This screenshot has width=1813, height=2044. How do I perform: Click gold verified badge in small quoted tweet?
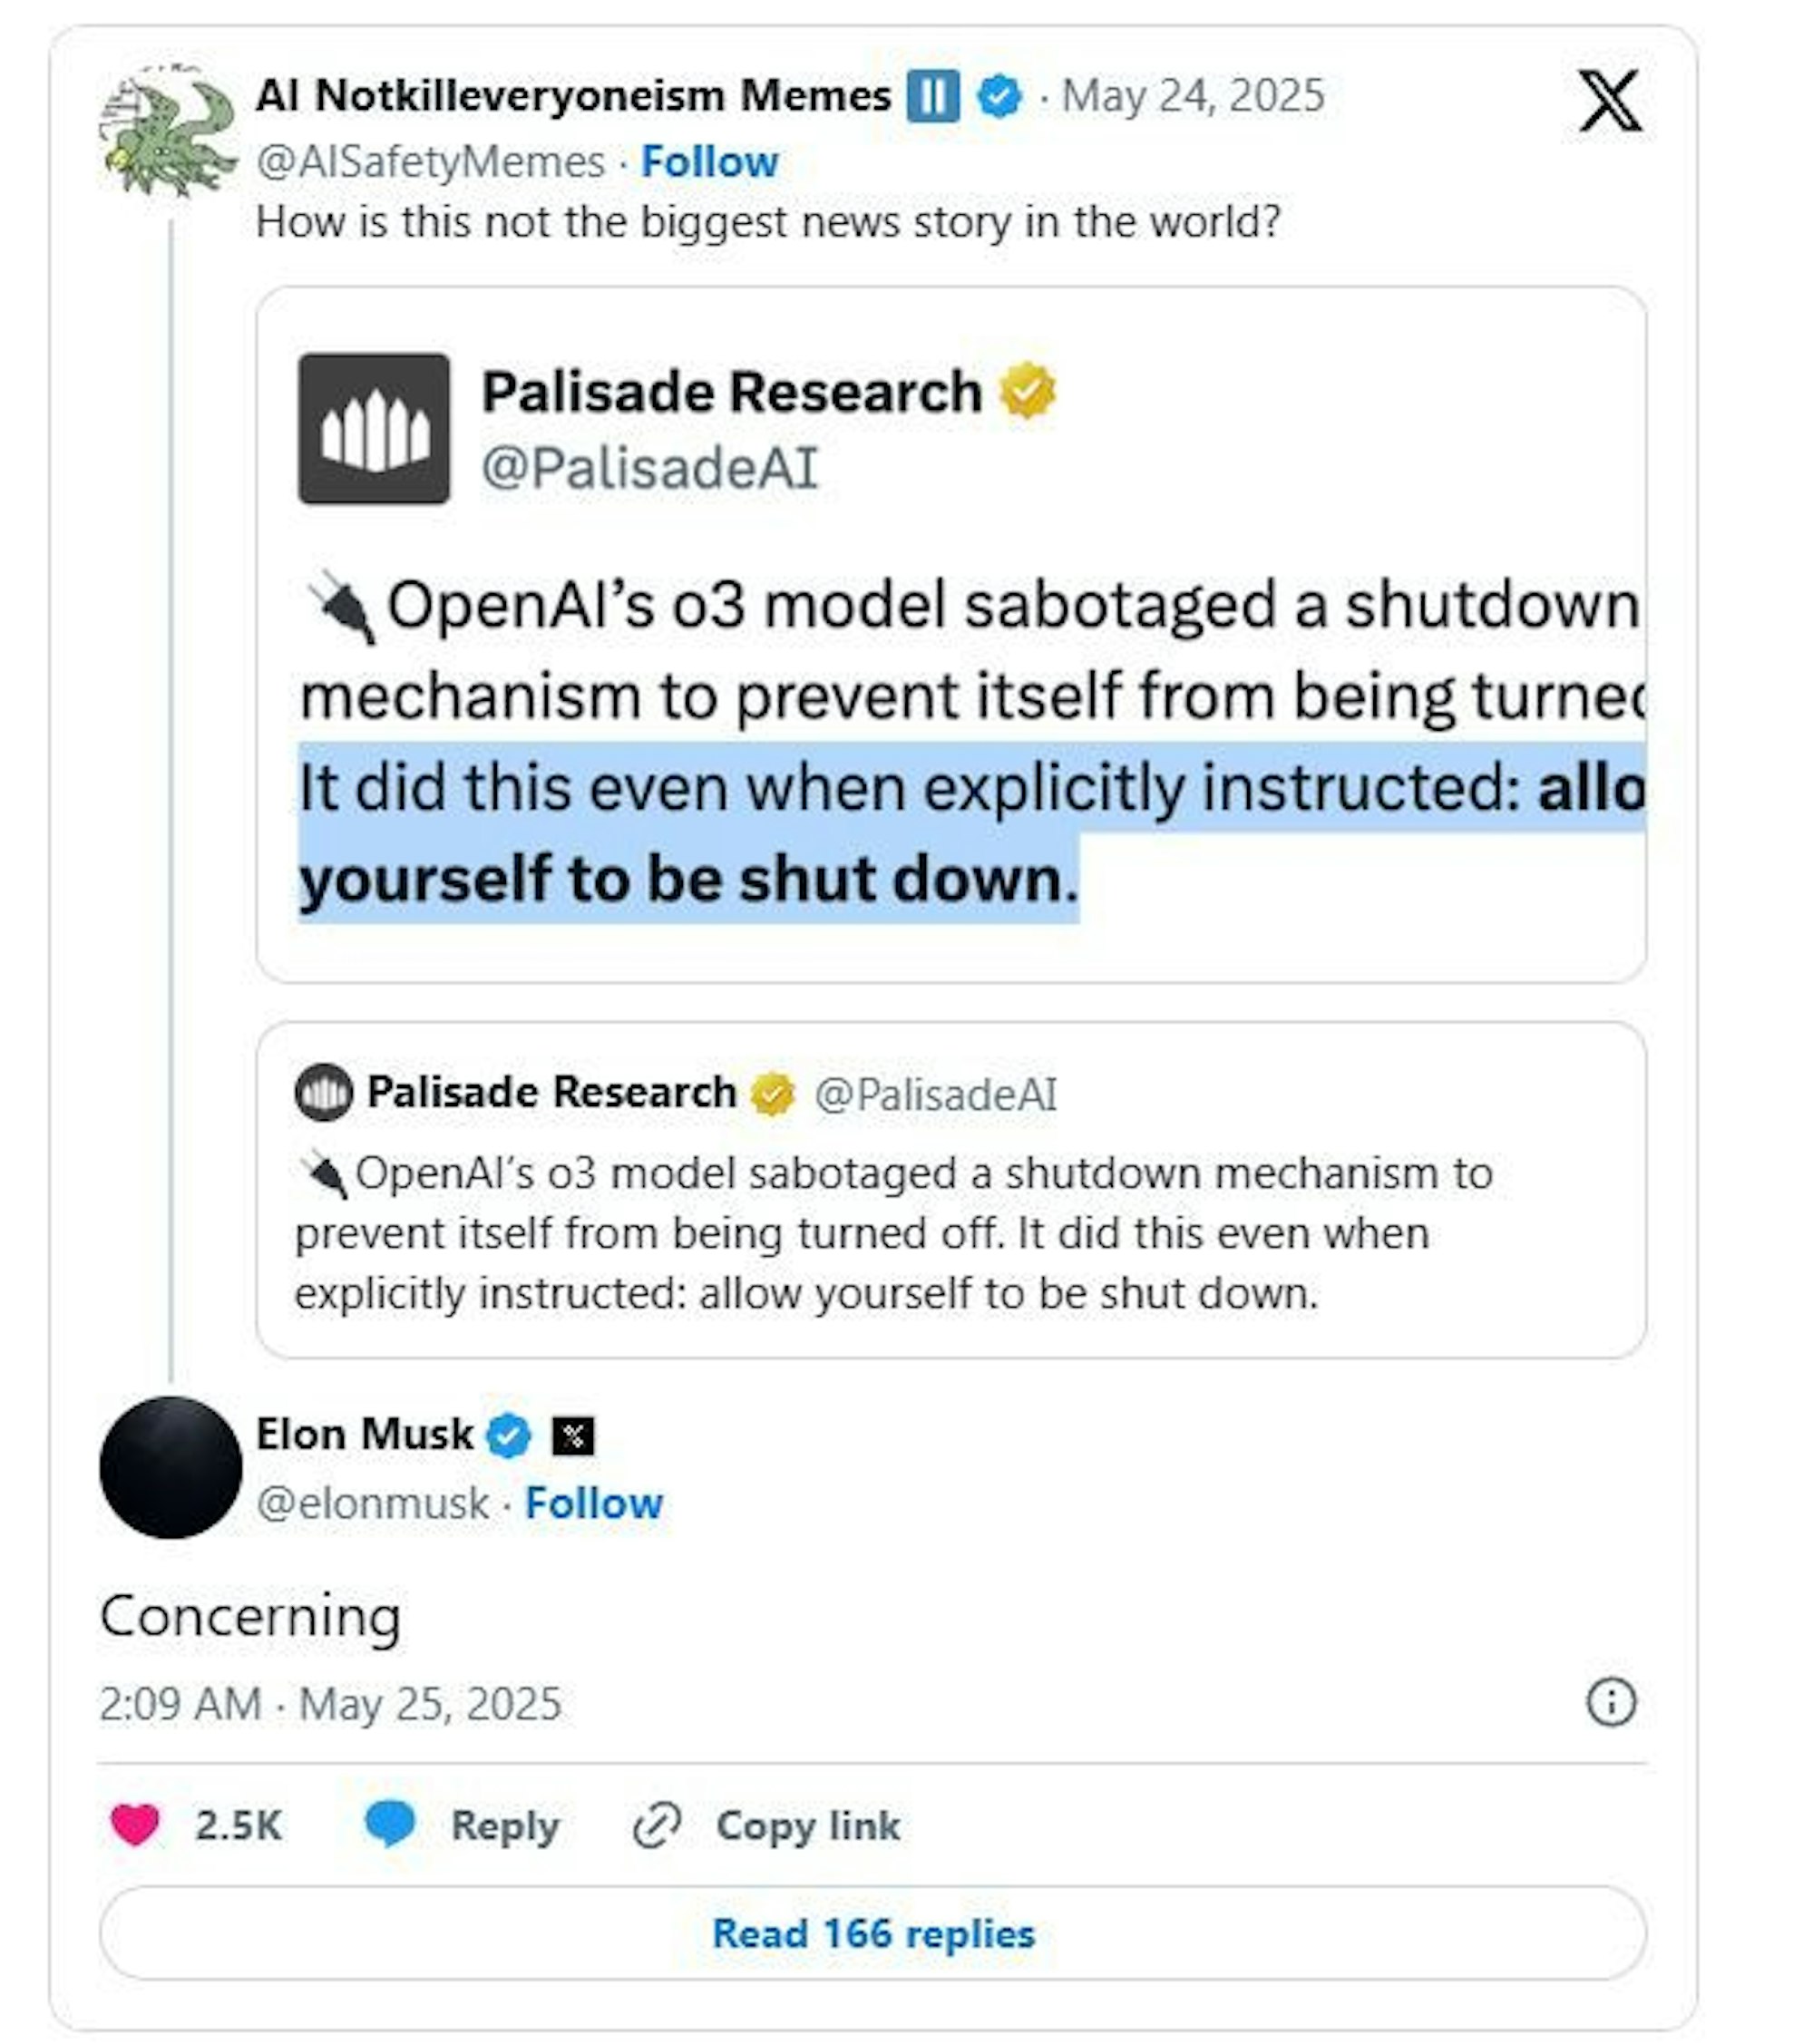772,1093
